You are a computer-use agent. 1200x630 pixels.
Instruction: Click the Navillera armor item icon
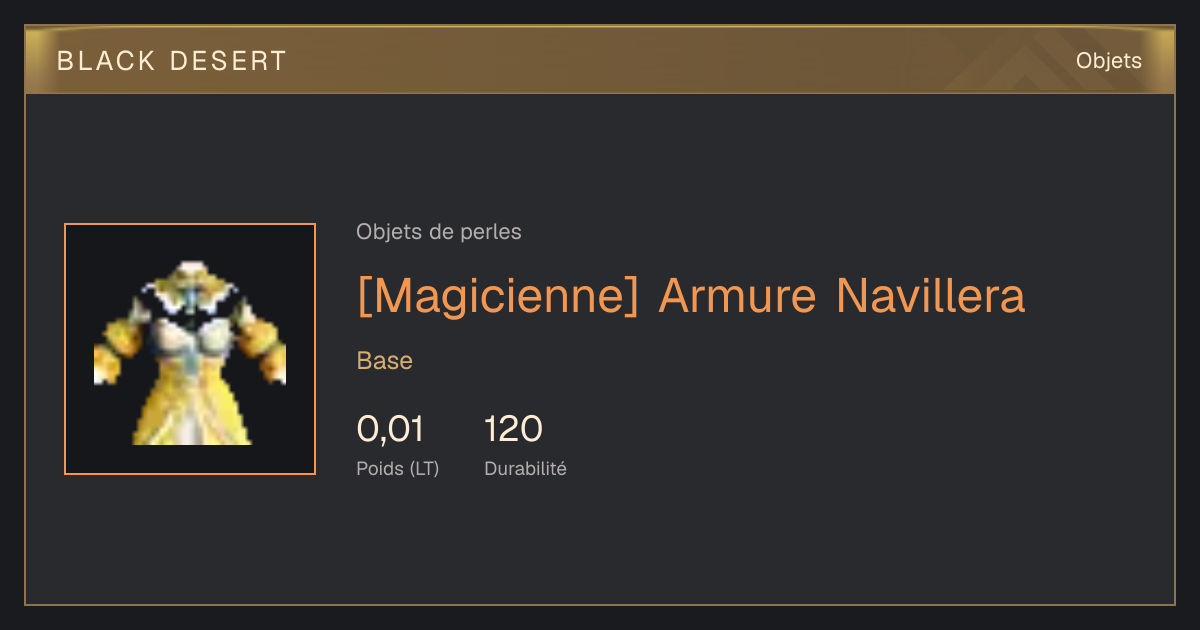coord(190,349)
